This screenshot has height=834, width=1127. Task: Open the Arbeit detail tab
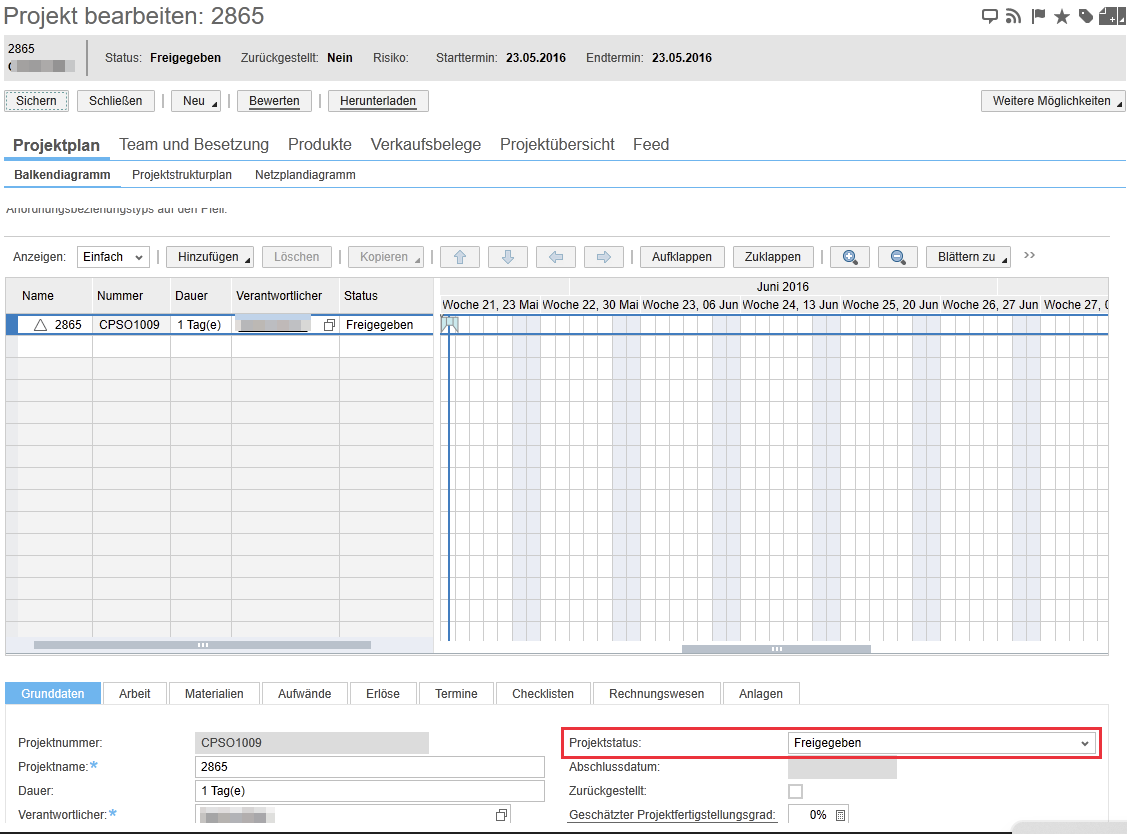coord(135,694)
